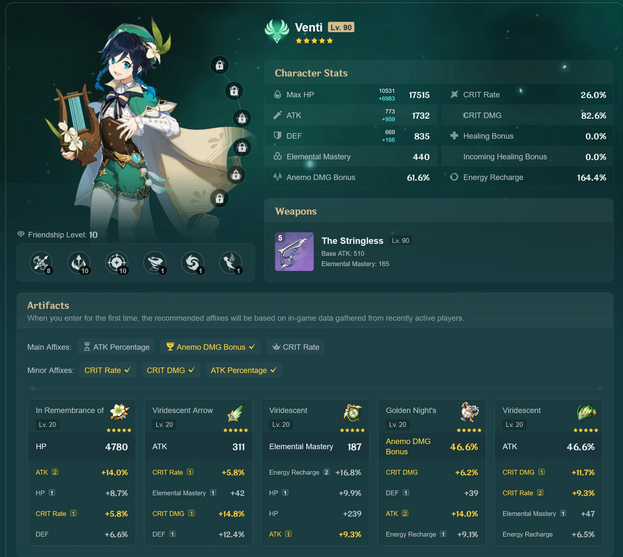Click the Elemental Mastery value 440
Screen dimensions: 623x557
click(421, 157)
